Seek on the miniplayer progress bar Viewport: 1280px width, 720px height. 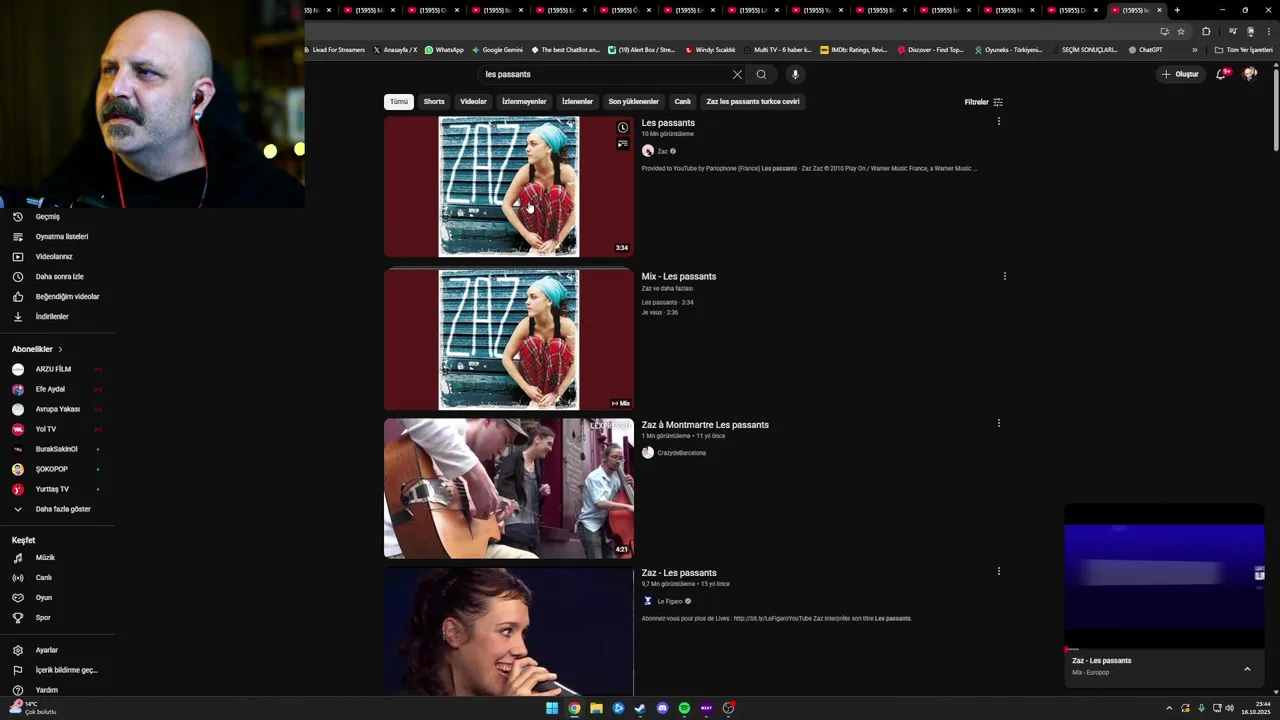[1164, 649]
